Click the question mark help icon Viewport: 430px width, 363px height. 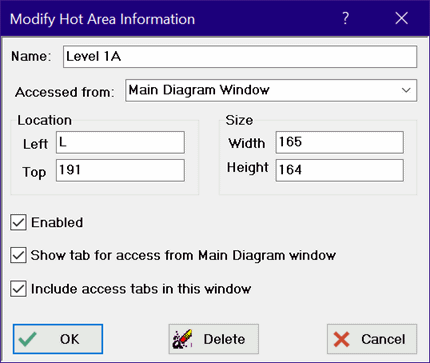click(x=346, y=18)
